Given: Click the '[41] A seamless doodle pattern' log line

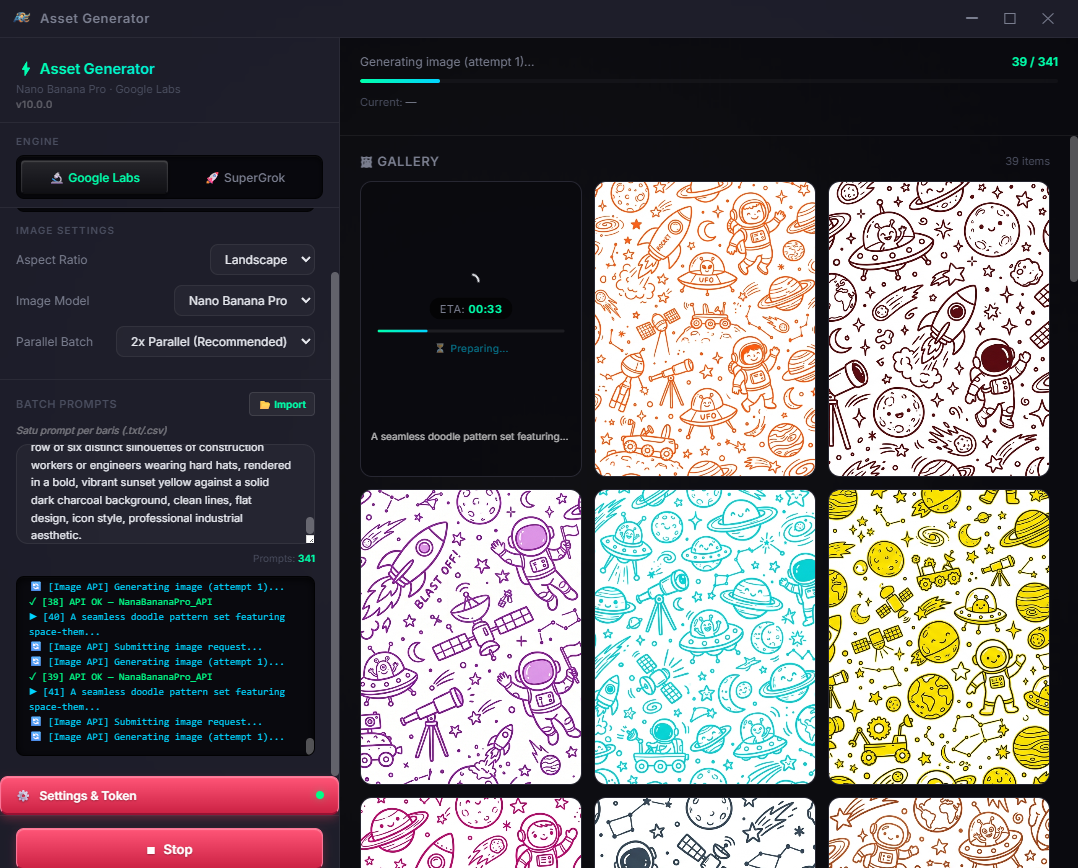Looking at the screenshot, I should point(157,699).
